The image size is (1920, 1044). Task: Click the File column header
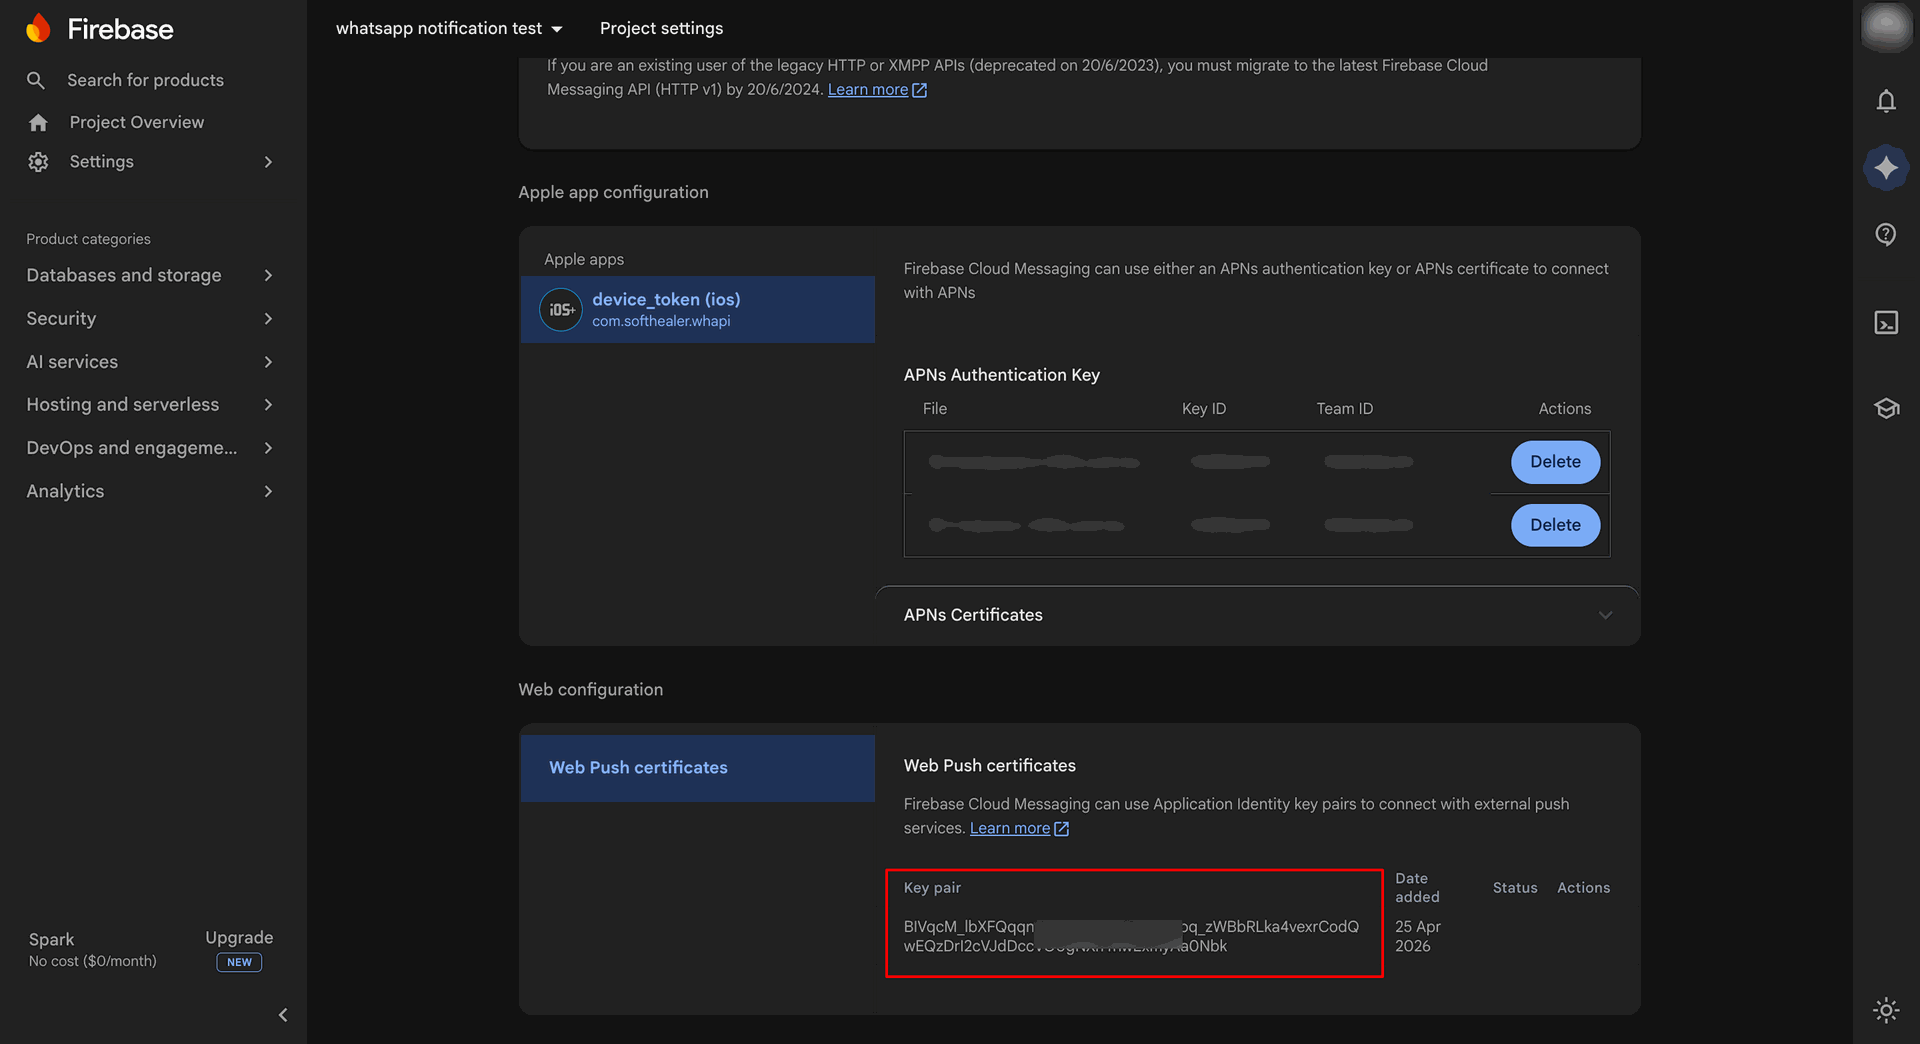(935, 409)
